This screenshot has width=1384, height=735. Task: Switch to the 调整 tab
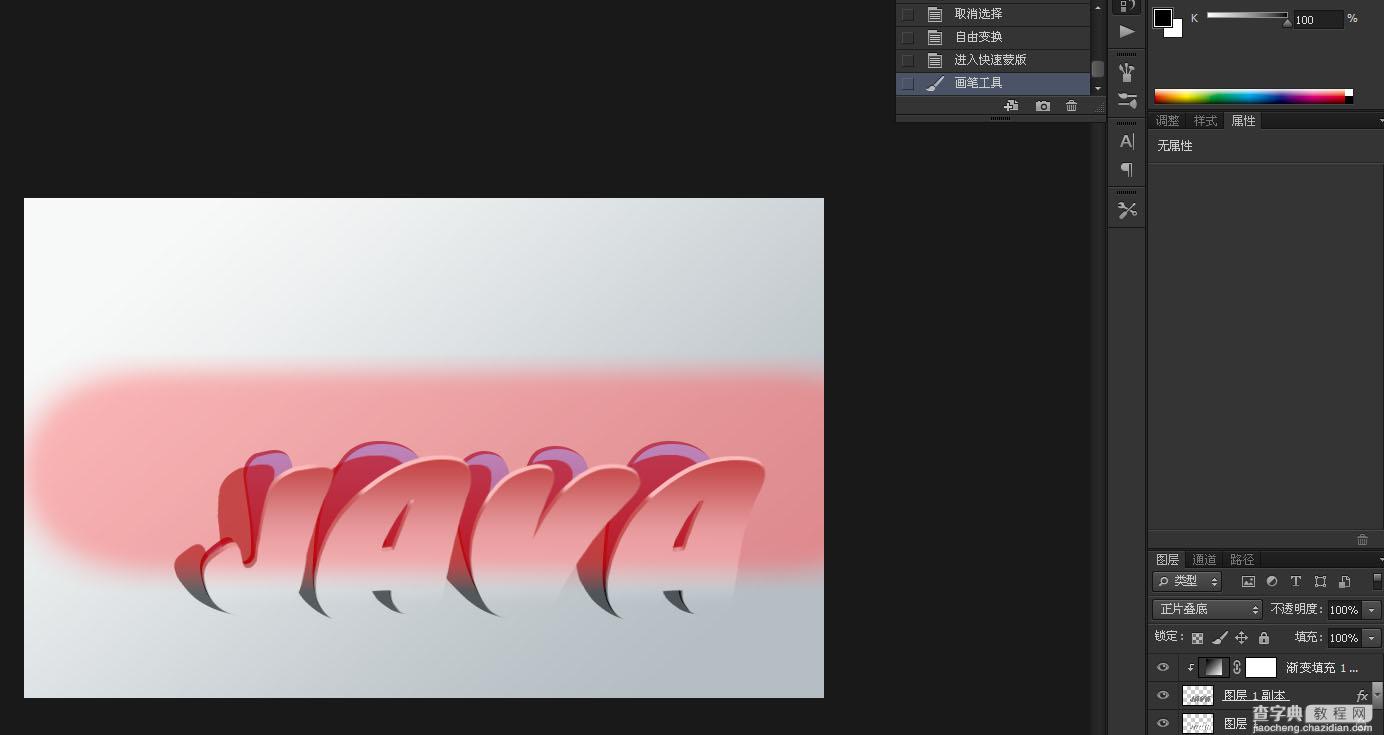(1168, 121)
